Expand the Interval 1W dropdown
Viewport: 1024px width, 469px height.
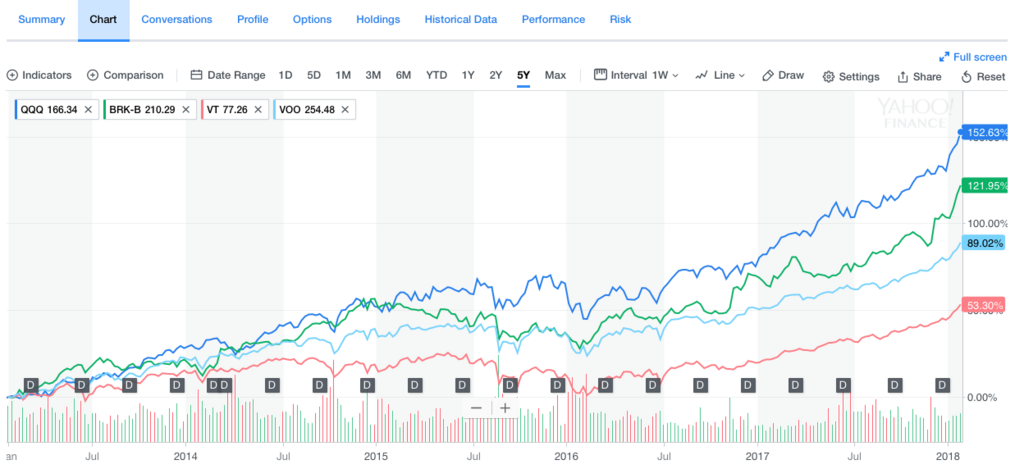point(636,75)
